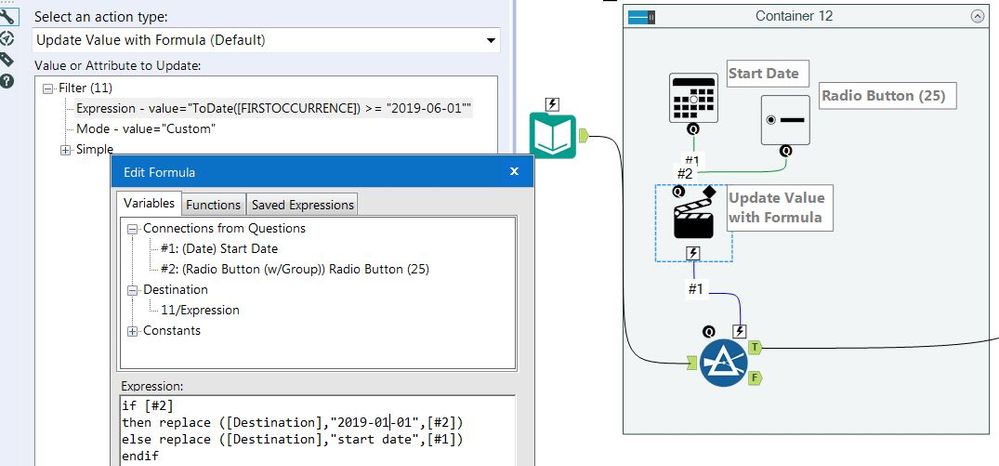The height and width of the screenshot is (466, 999).
Task: Select the Expression value tree row
Action: (x=274, y=108)
